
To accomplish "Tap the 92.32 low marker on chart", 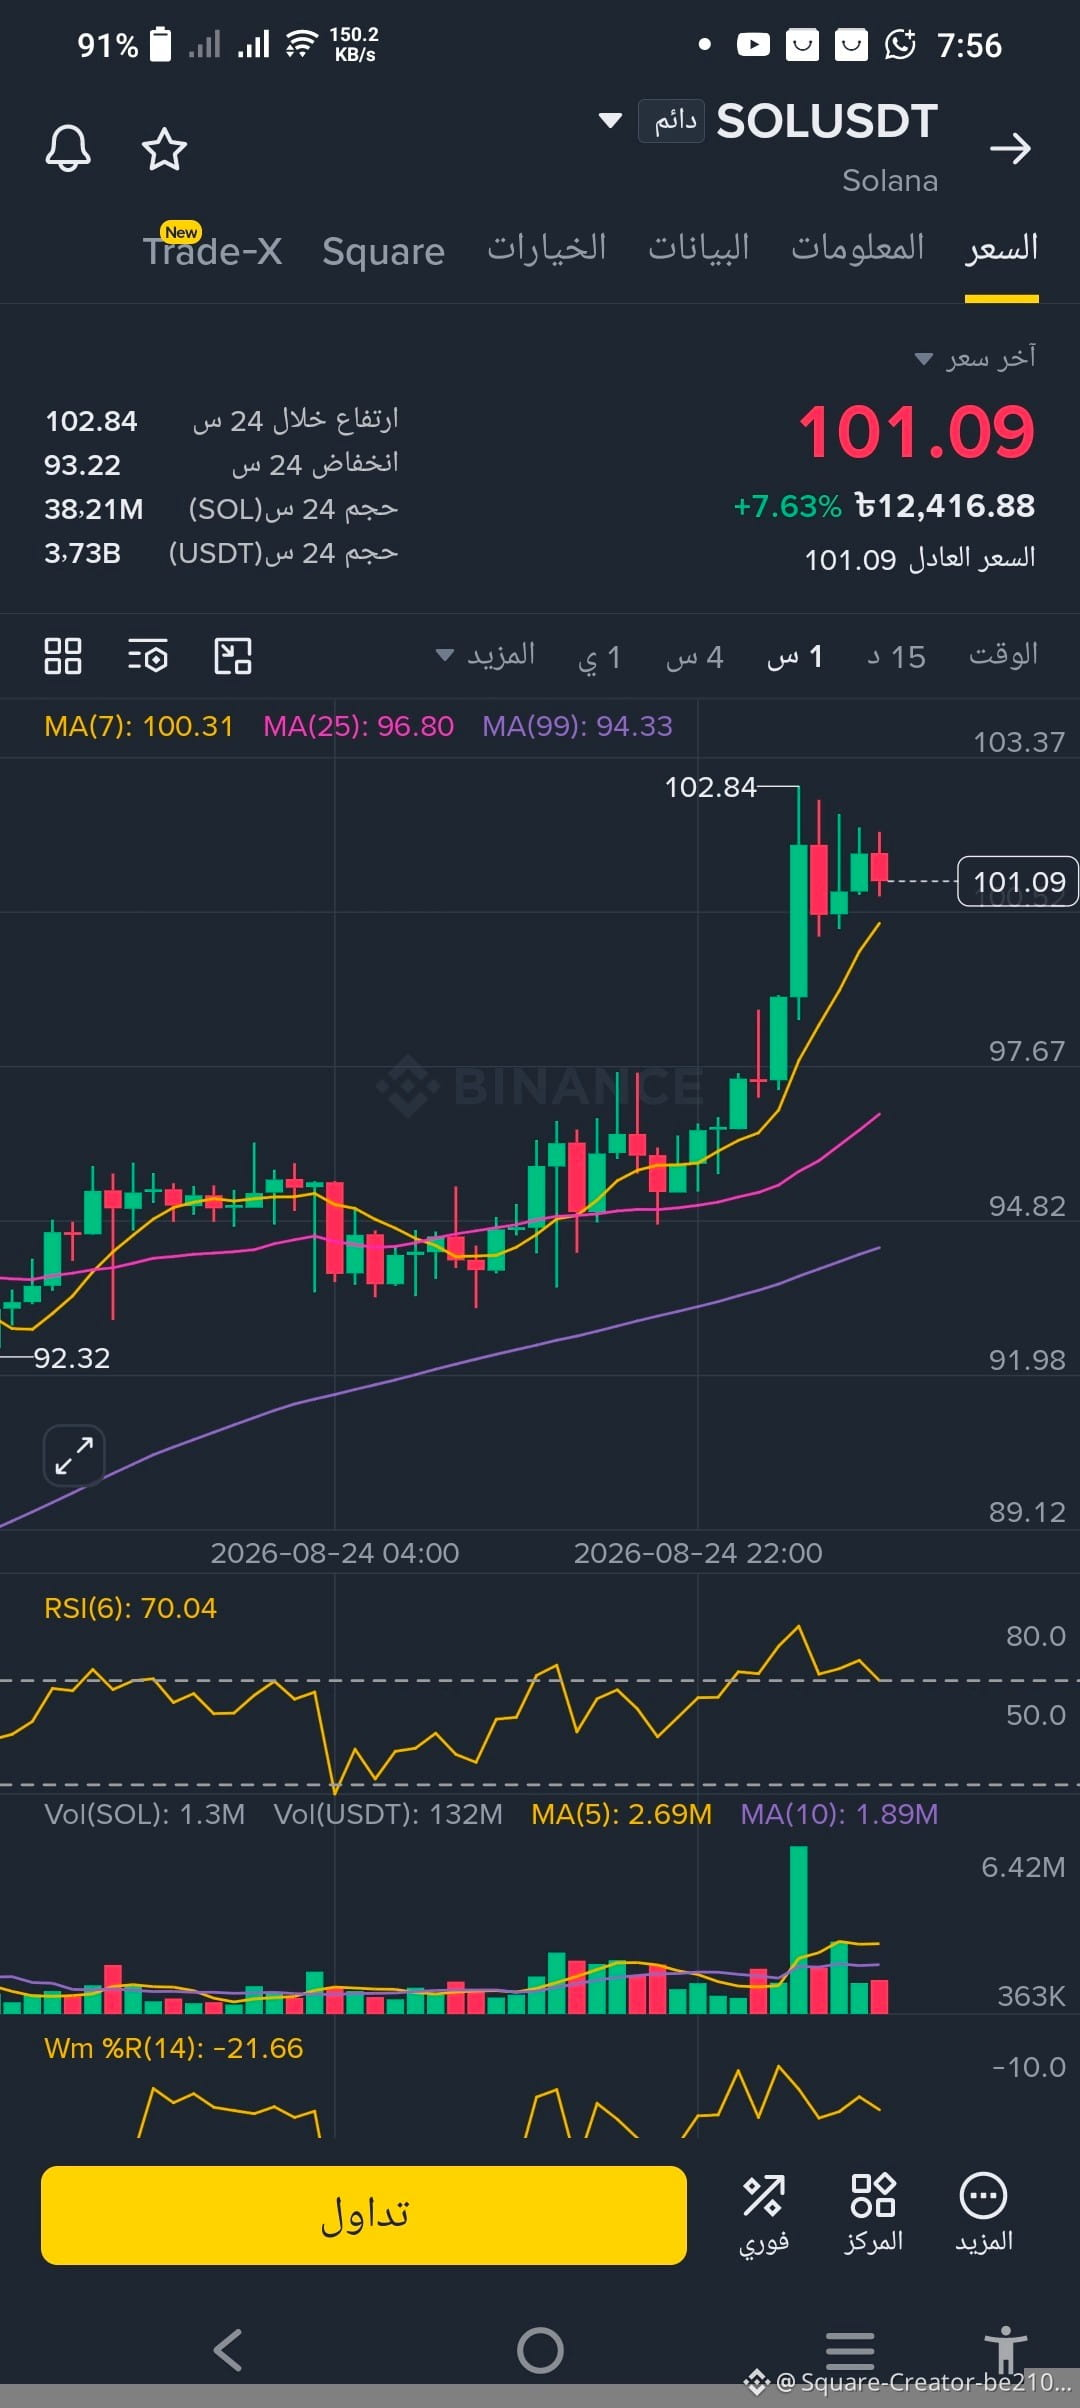I will point(71,1358).
